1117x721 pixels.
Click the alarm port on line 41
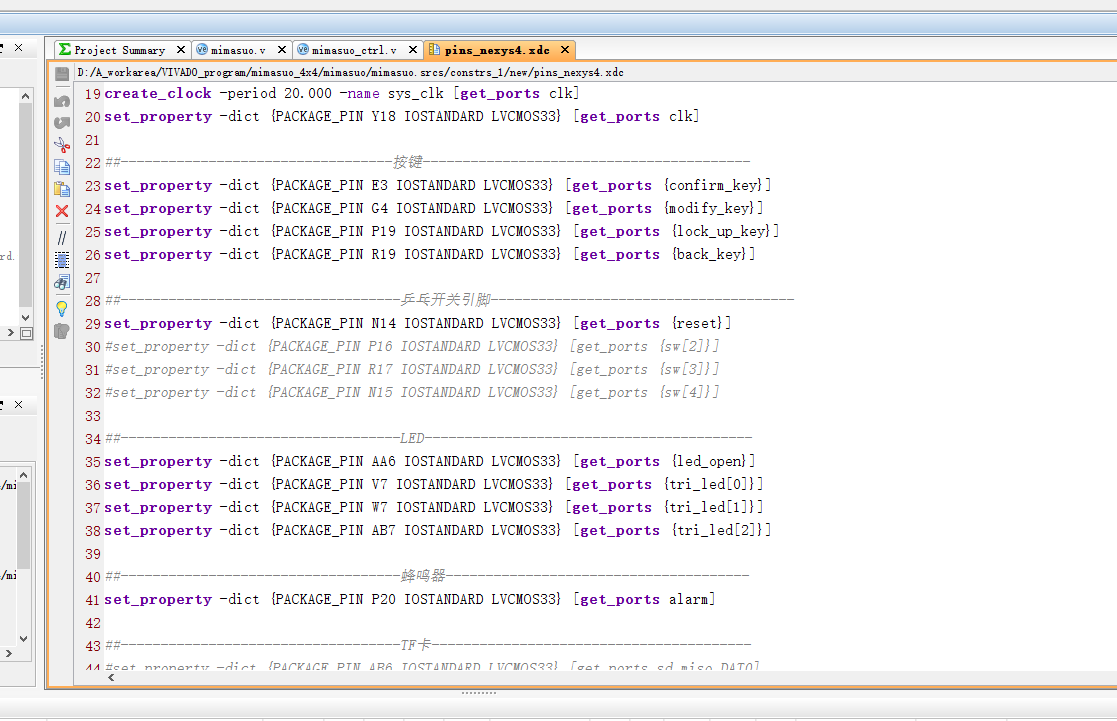(688, 599)
